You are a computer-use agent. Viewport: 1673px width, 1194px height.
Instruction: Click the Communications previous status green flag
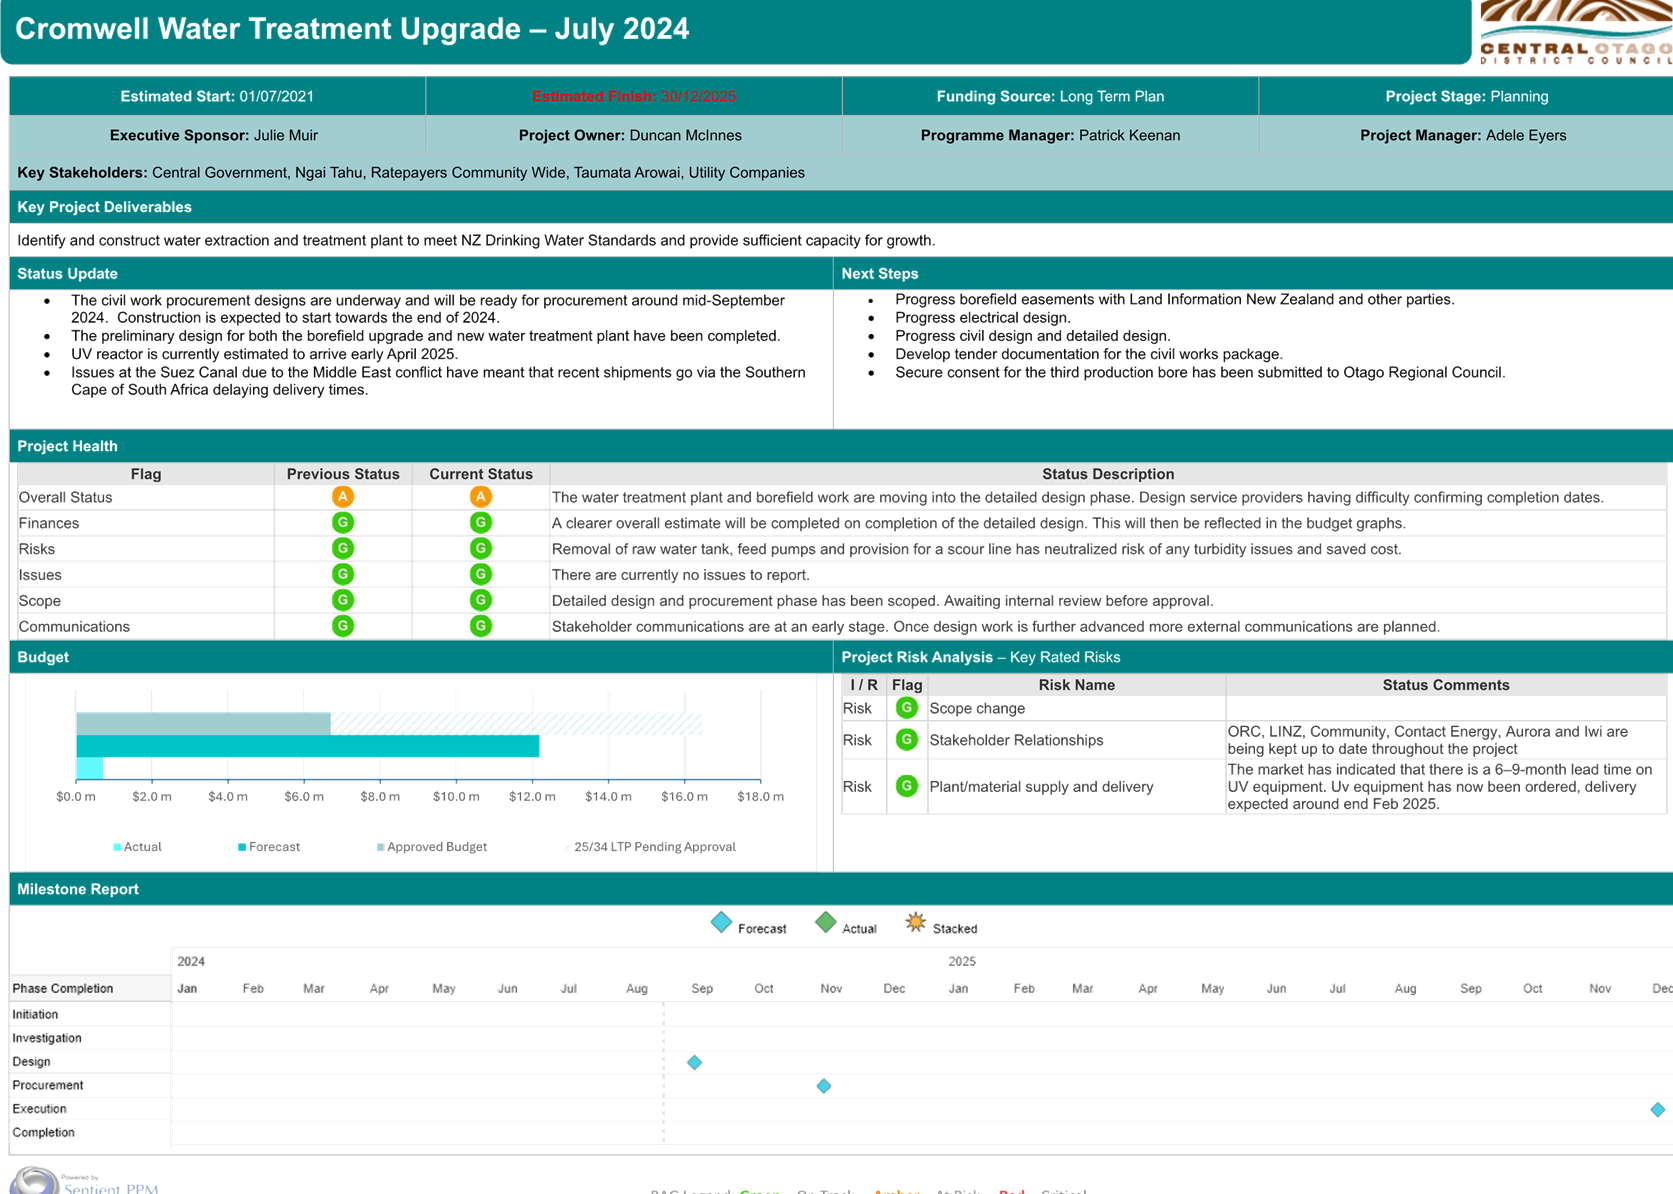[x=343, y=626]
